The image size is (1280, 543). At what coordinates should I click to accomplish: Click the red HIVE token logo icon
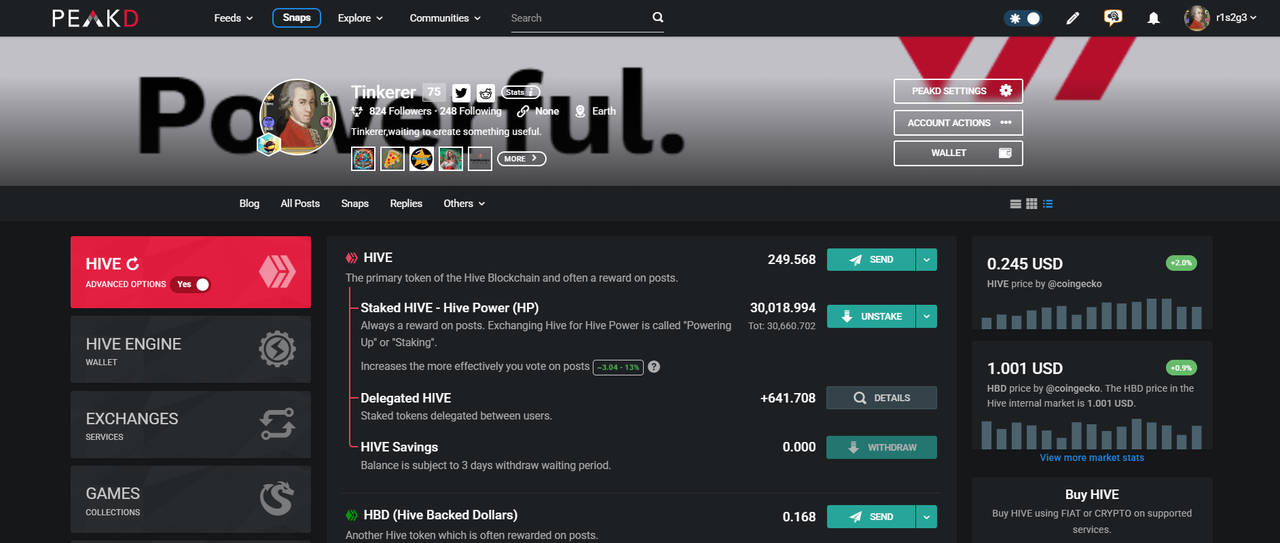[x=352, y=258]
